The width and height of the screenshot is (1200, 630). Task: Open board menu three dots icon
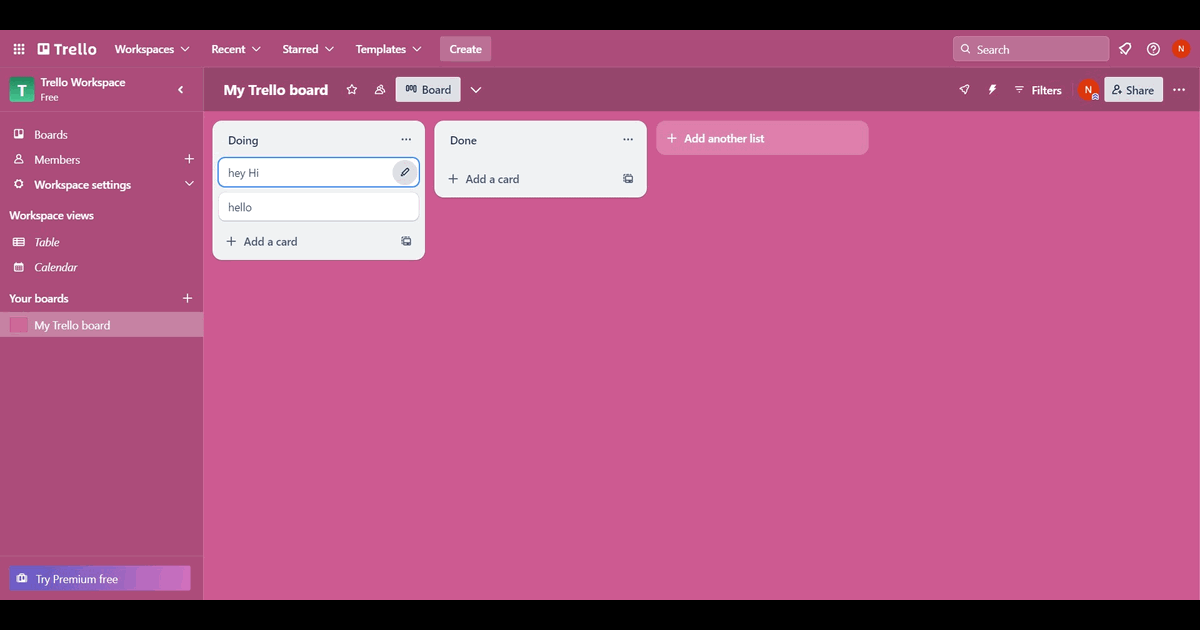pyautogui.click(x=1179, y=90)
